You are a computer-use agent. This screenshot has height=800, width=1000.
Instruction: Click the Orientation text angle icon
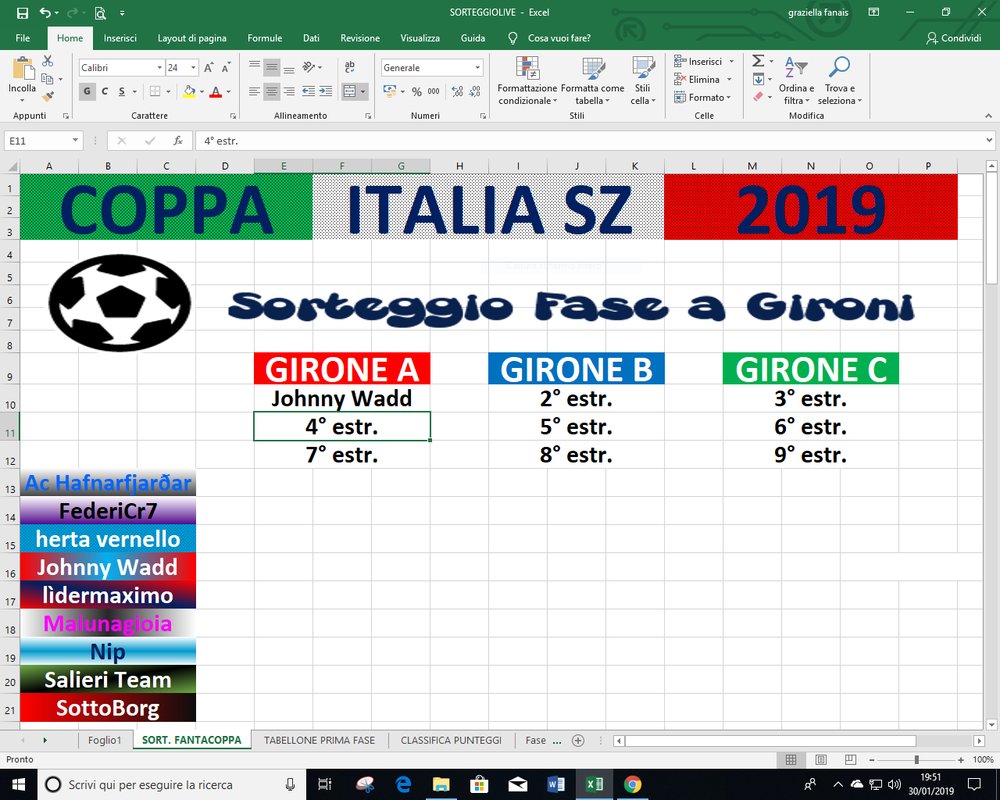309,67
